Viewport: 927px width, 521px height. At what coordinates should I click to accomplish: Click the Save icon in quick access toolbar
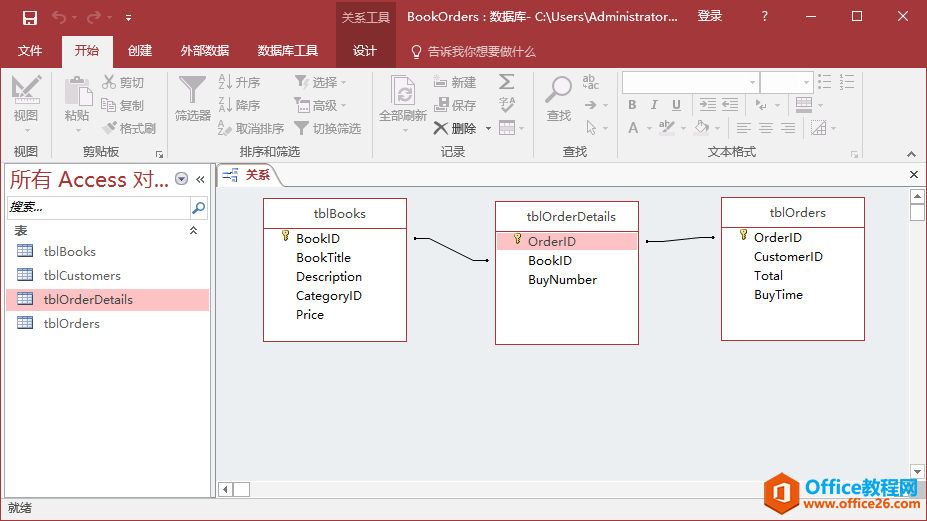[x=29, y=17]
